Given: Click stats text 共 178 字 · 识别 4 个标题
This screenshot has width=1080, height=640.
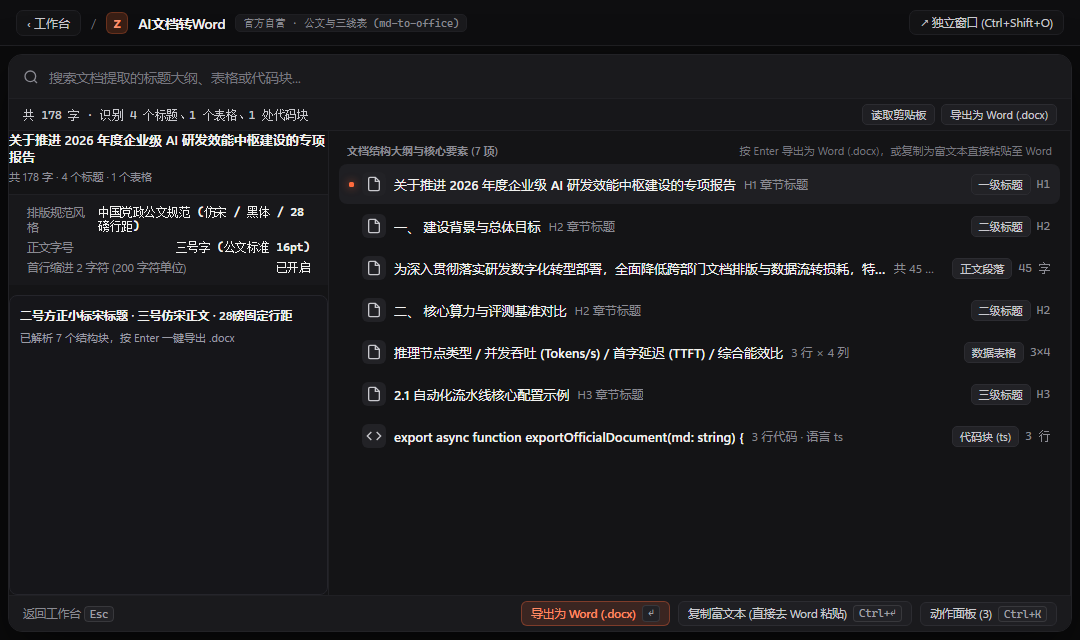Looking at the screenshot, I should tap(165, 115).
